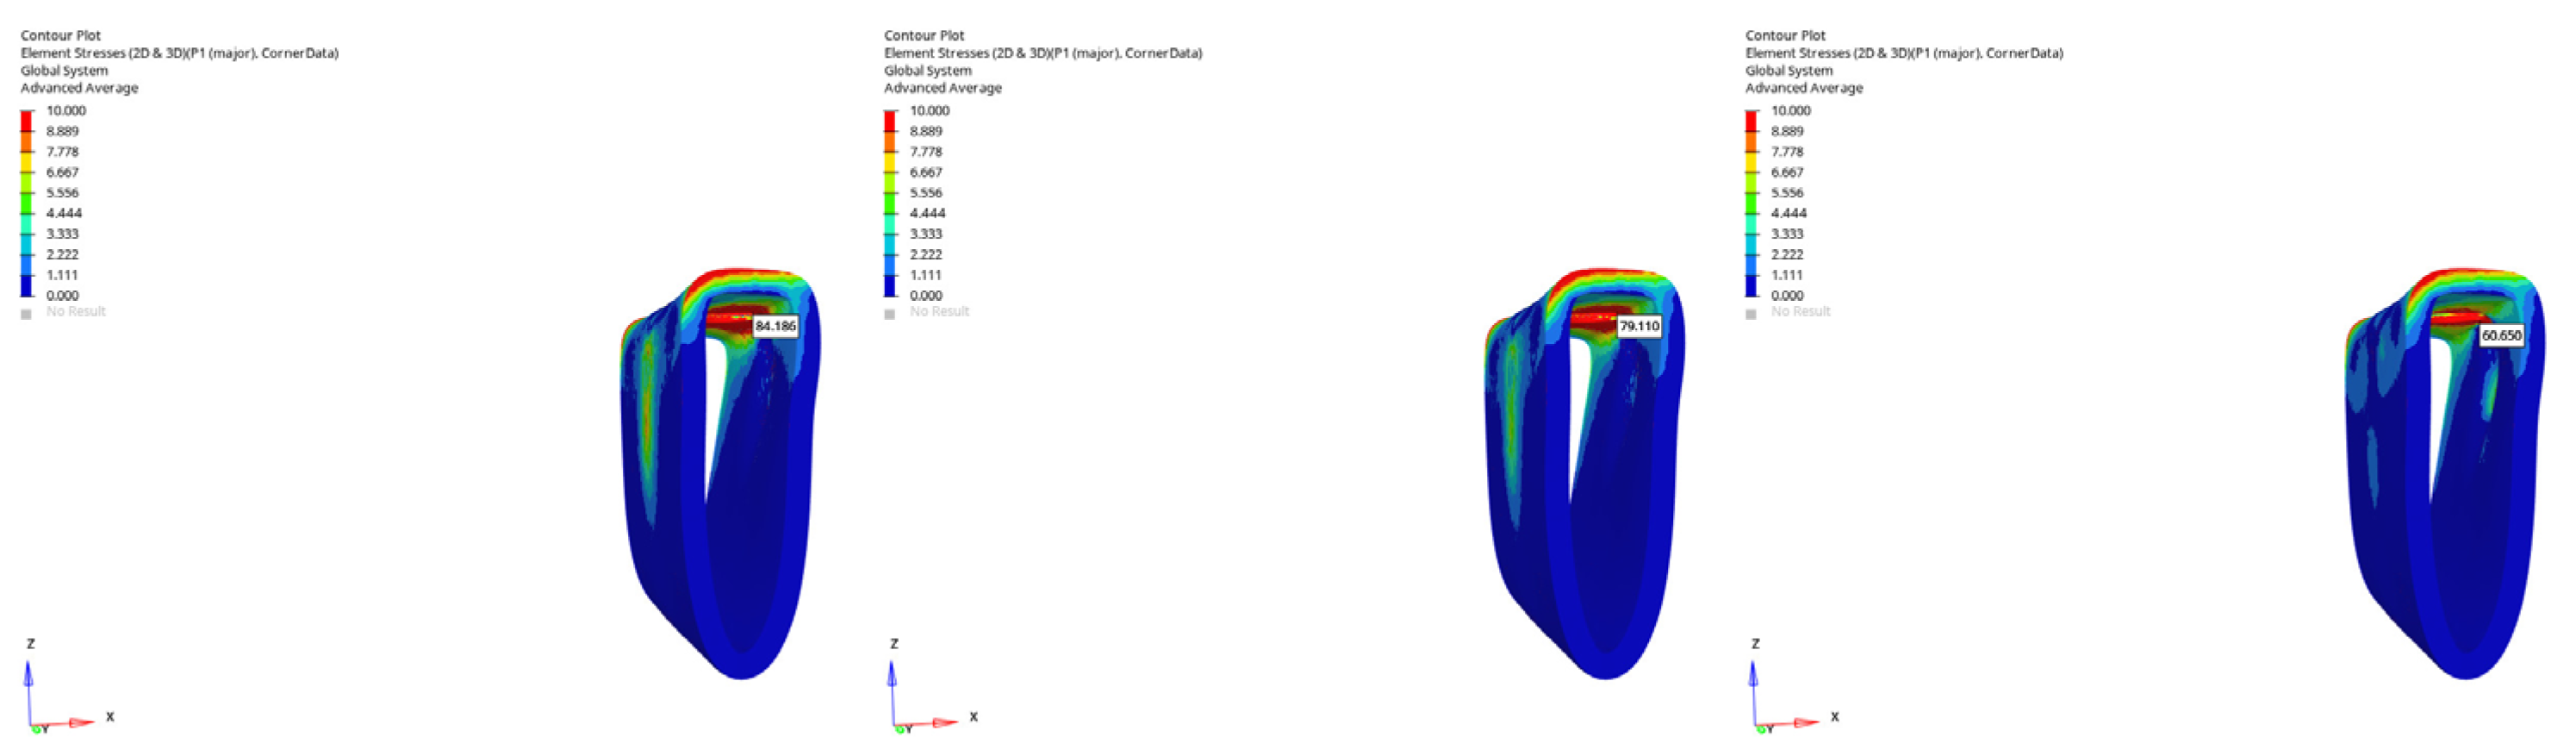Click the red top band of left legend
This screenshot has height=756, width=2576.
point(26,121)
